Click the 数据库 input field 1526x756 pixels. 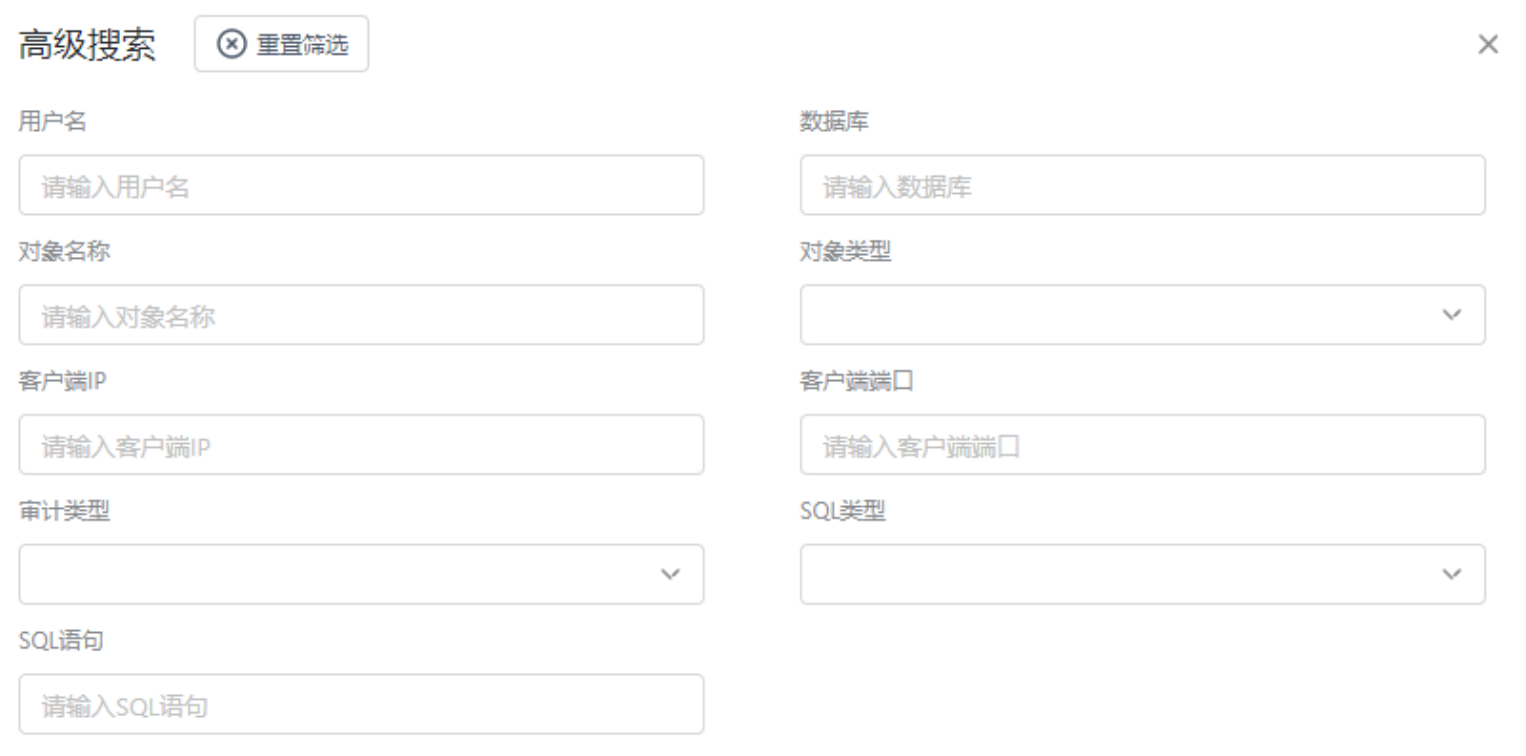1140,184
